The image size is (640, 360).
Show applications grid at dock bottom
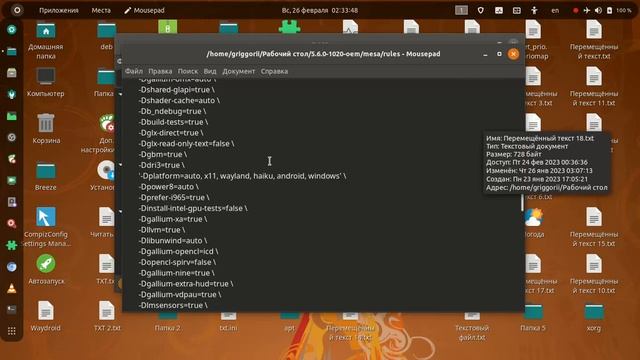coord(12,331)
